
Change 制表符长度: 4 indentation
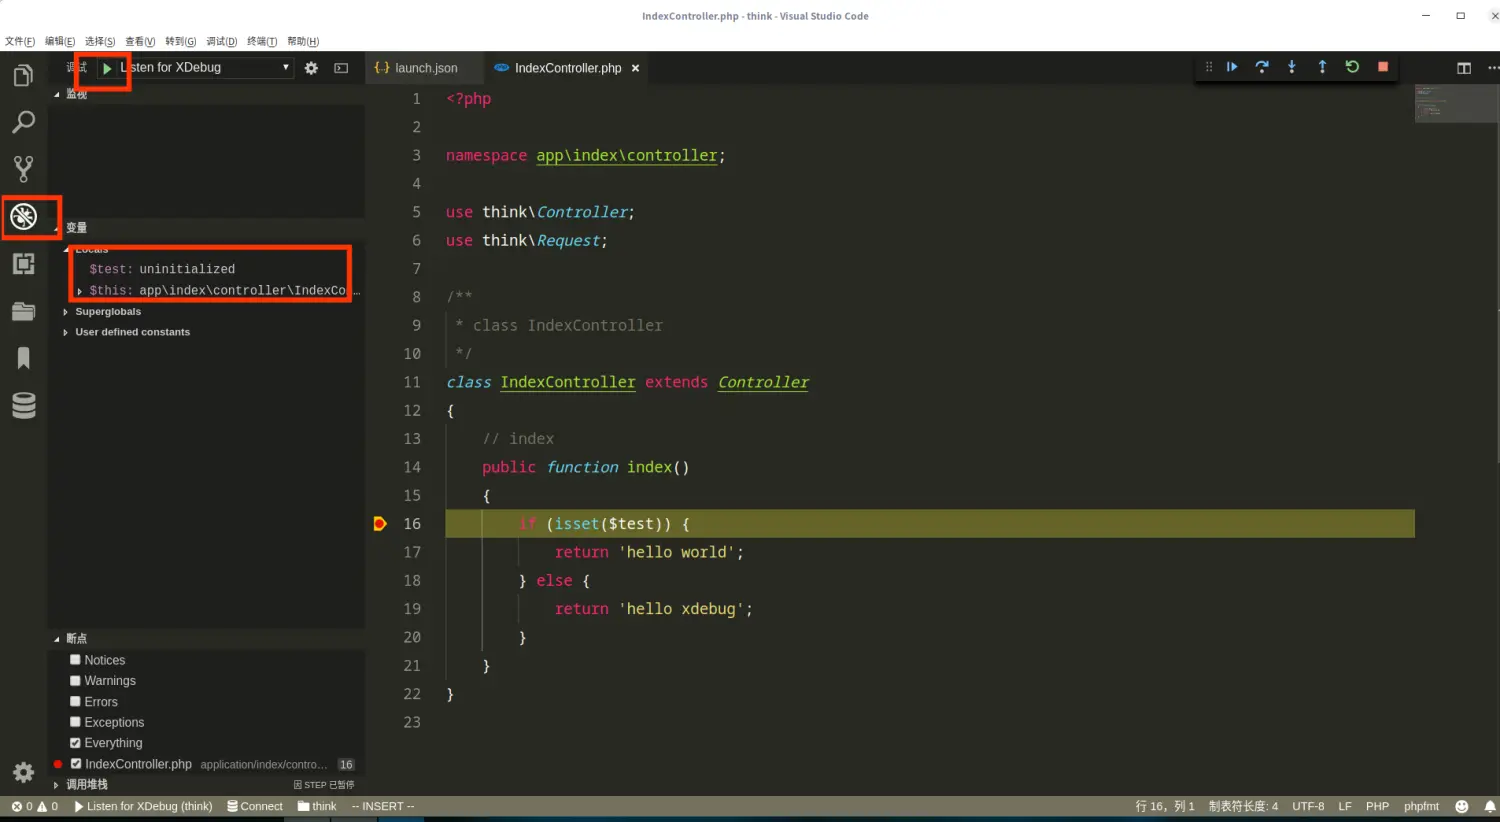tap(1243, 806)
